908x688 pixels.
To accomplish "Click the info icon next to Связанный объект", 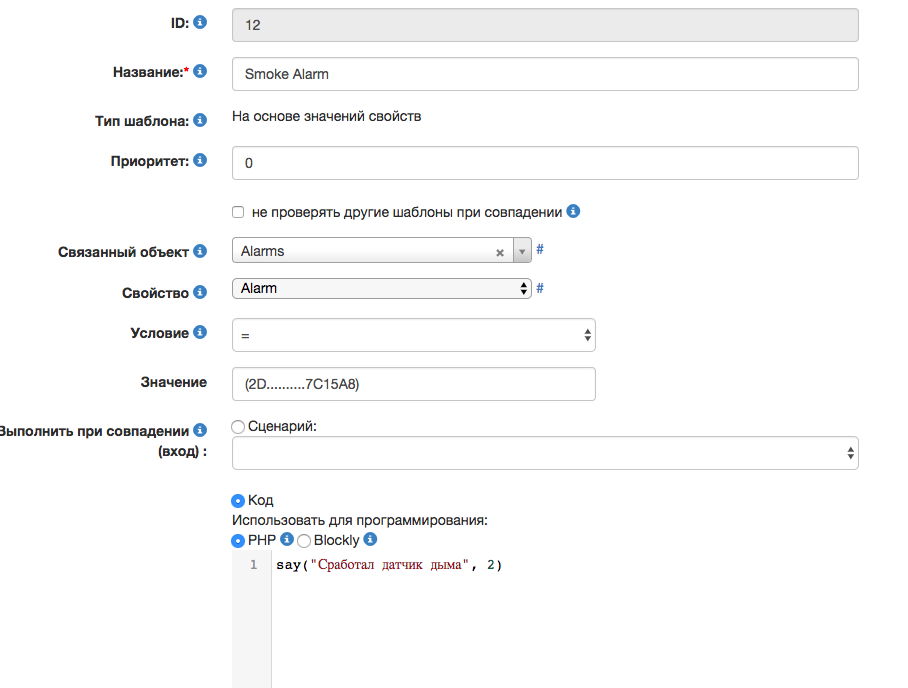I will click(x=200, y=251).
